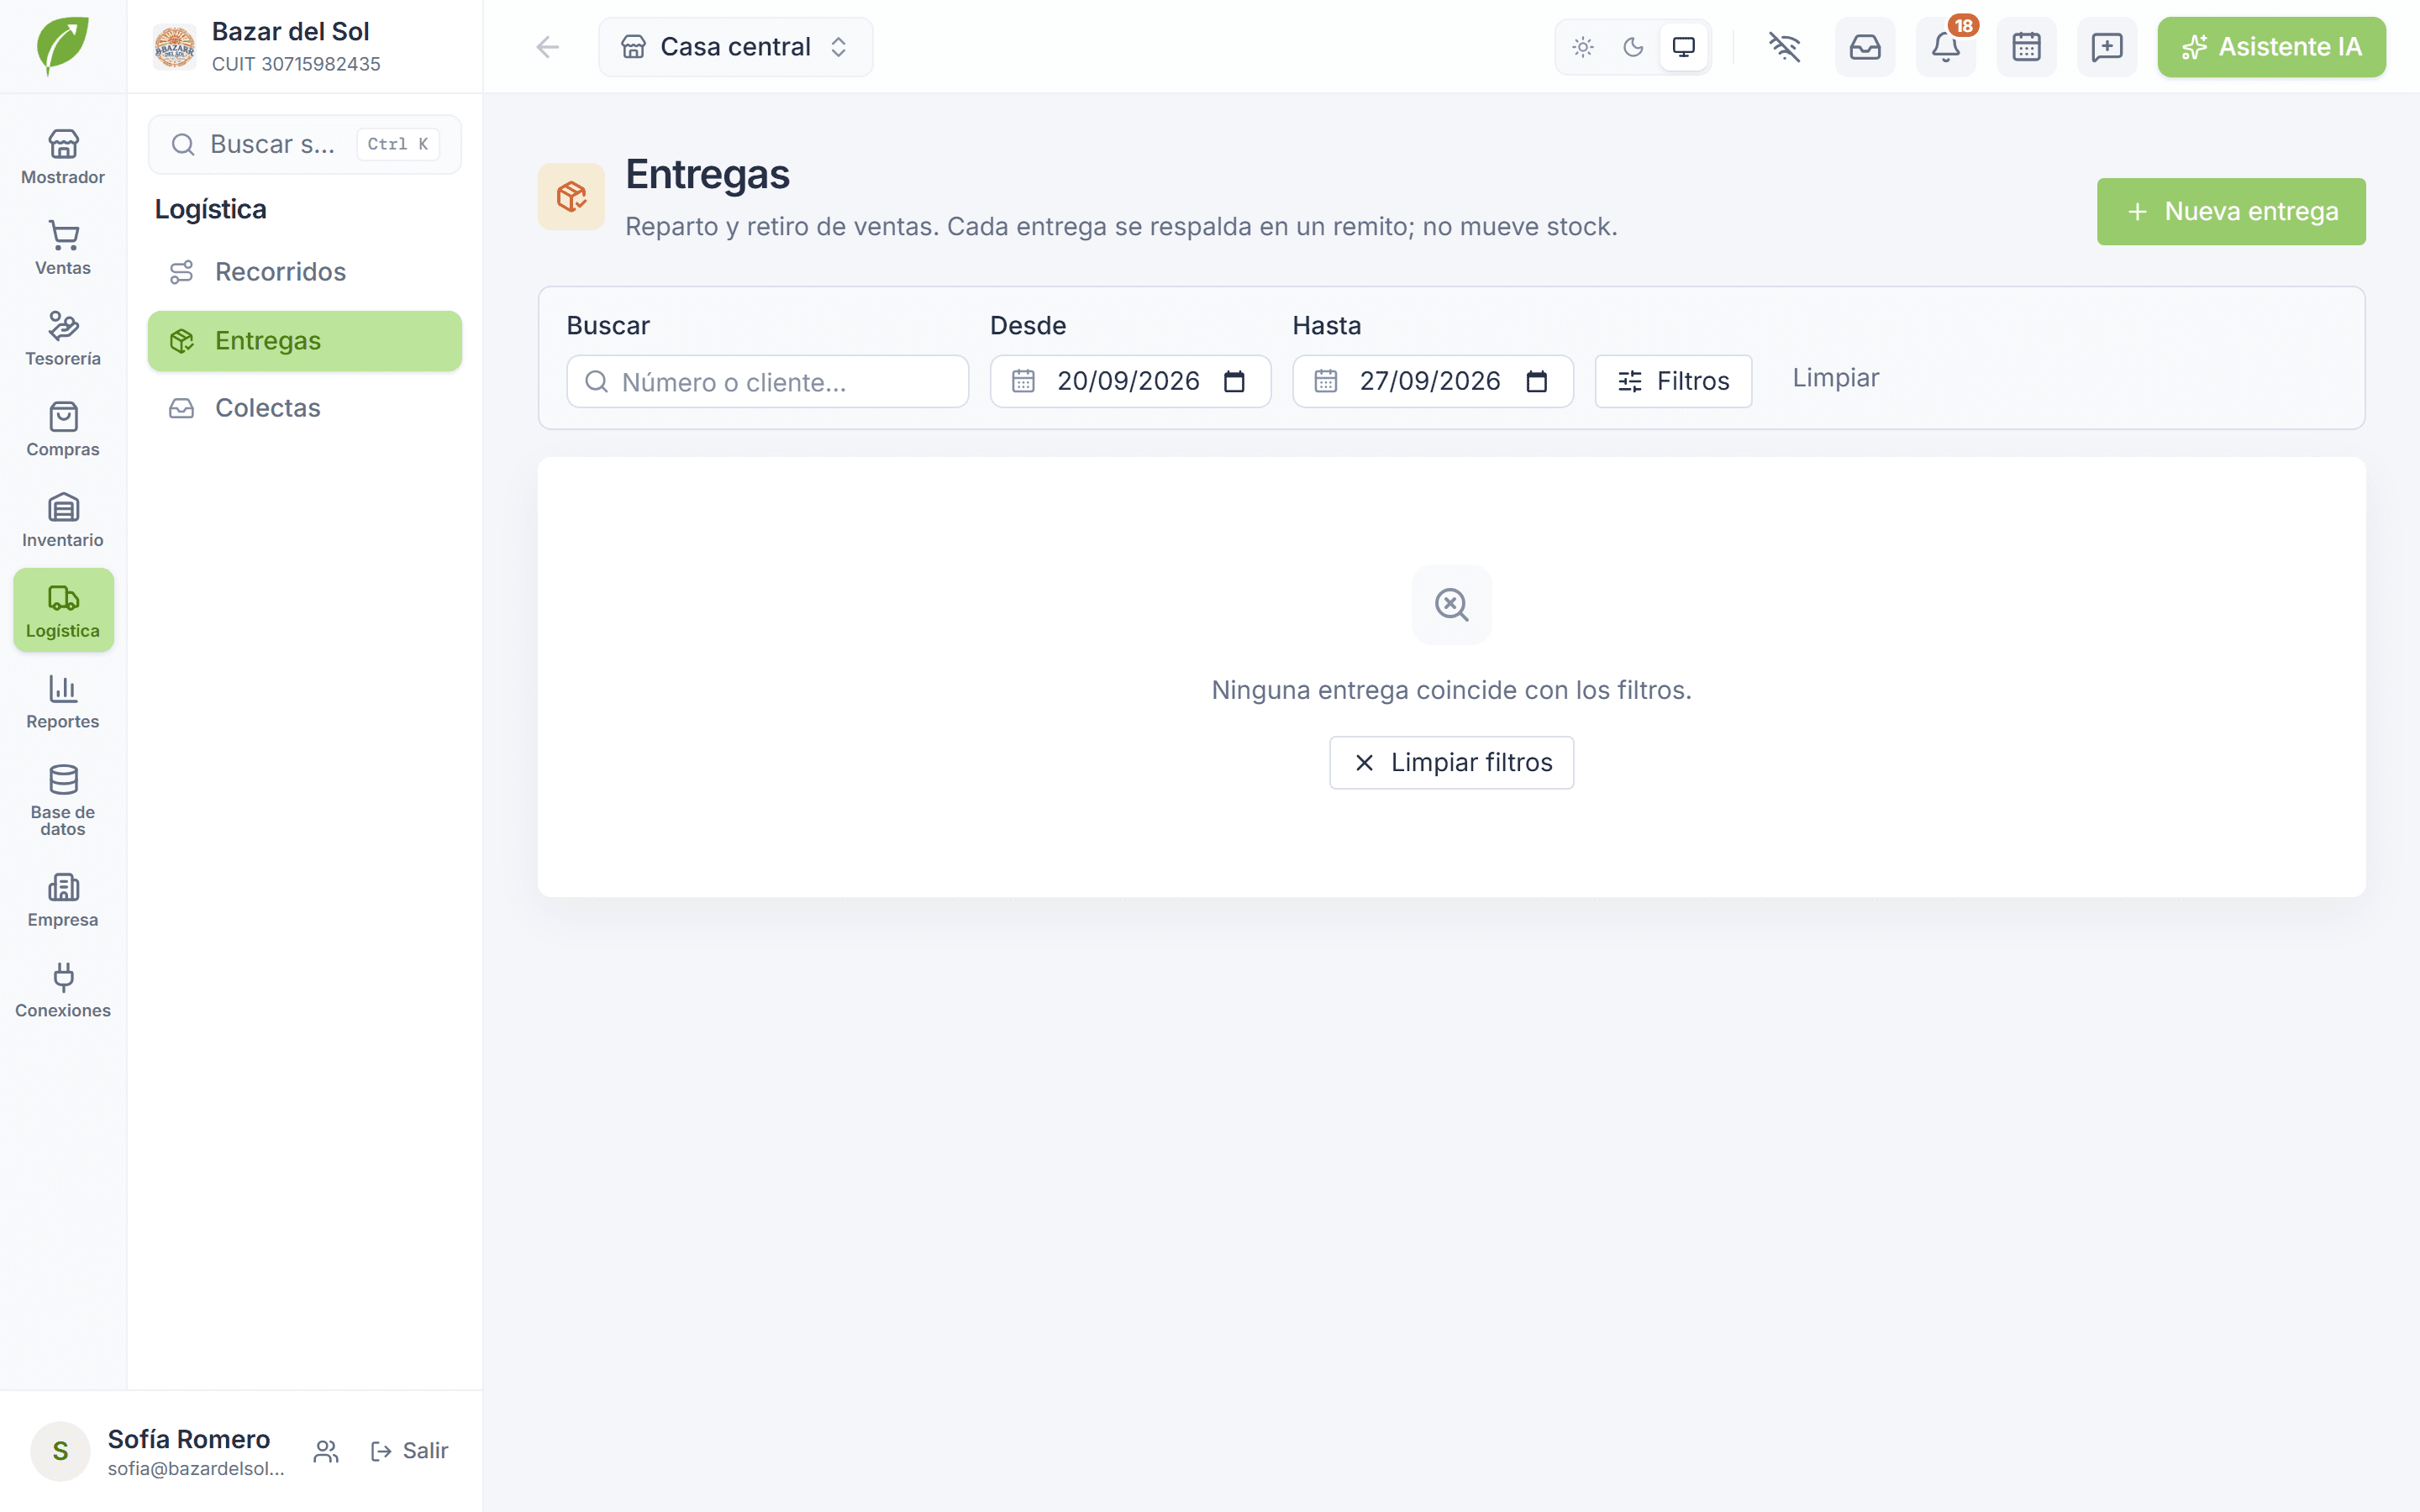The height and width of the screenshot is (1512, 2420).
Task: Open Recorridos in Logística menu
Action: click(x=305, y=272)
